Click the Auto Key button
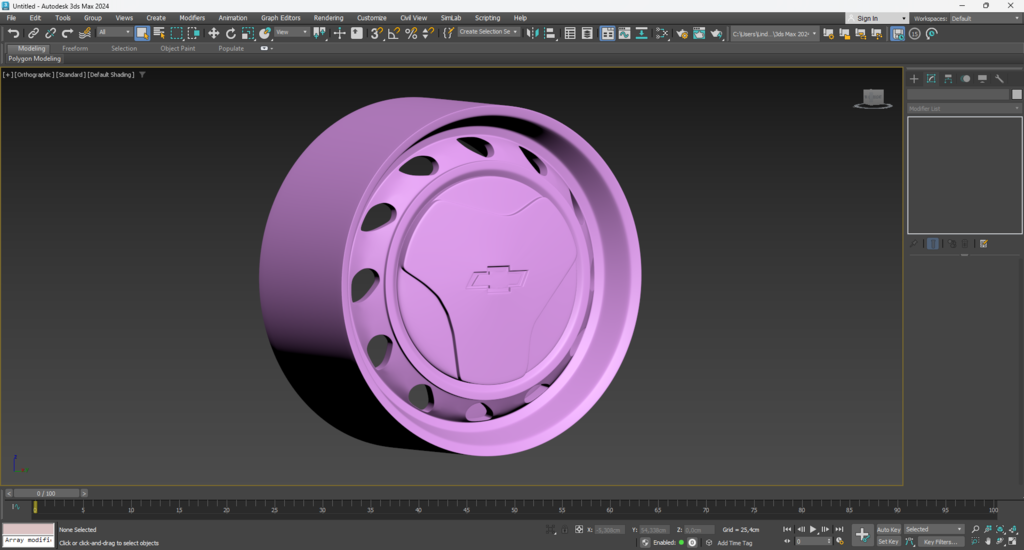The width and height of the screenshot is (1024, 550). click(888, 530)
